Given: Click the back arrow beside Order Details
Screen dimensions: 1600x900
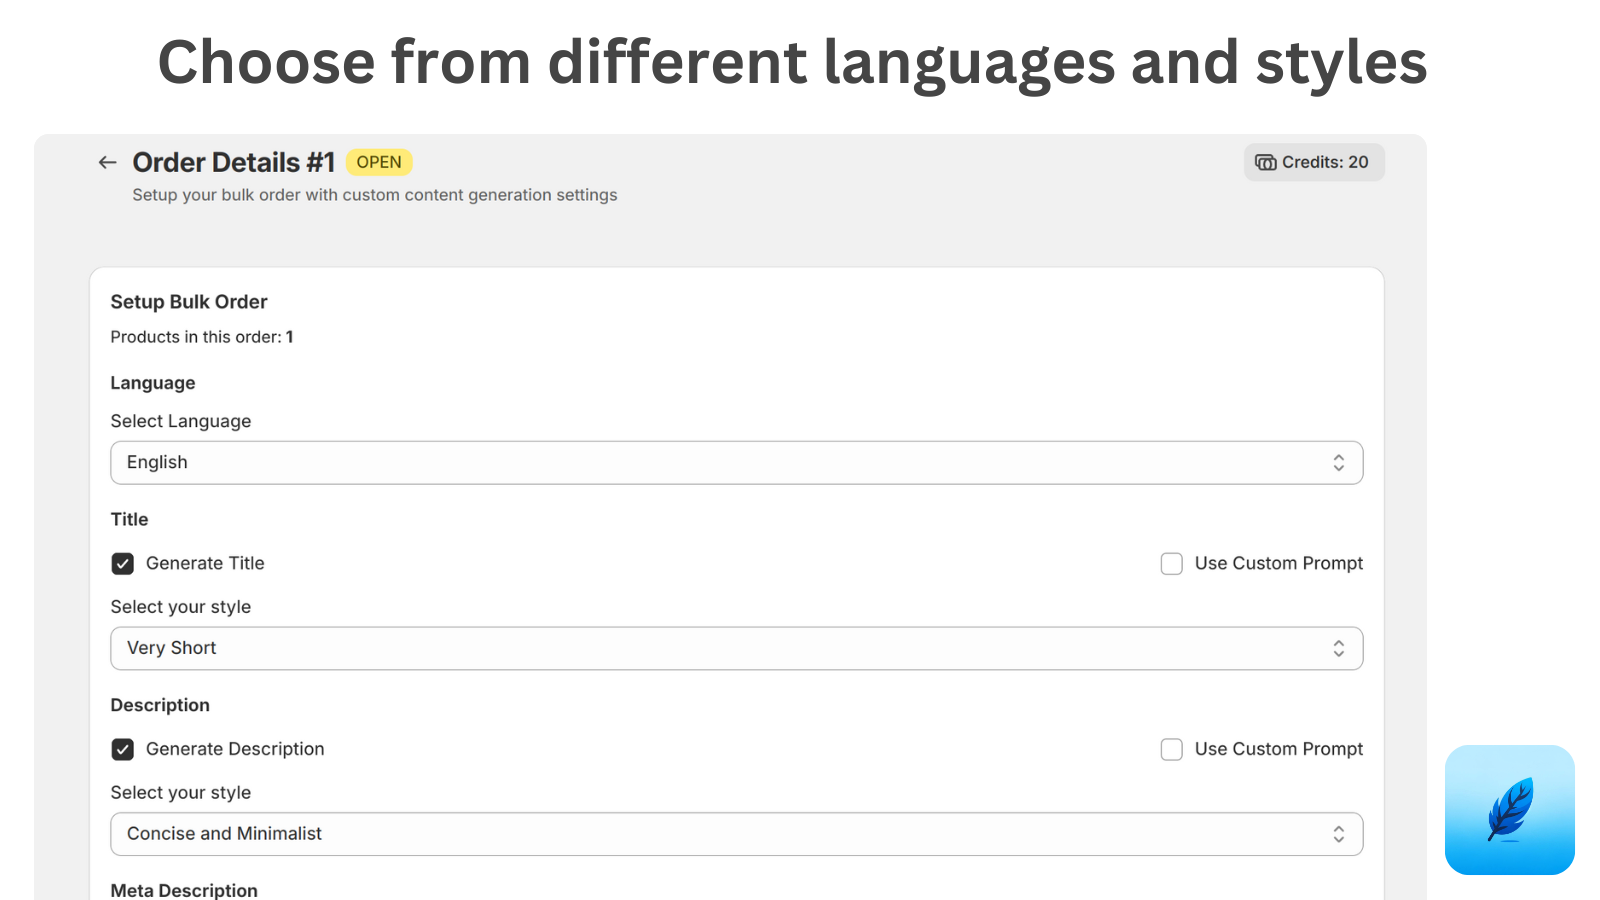Looking at the screenshot, I should [107, 162].
